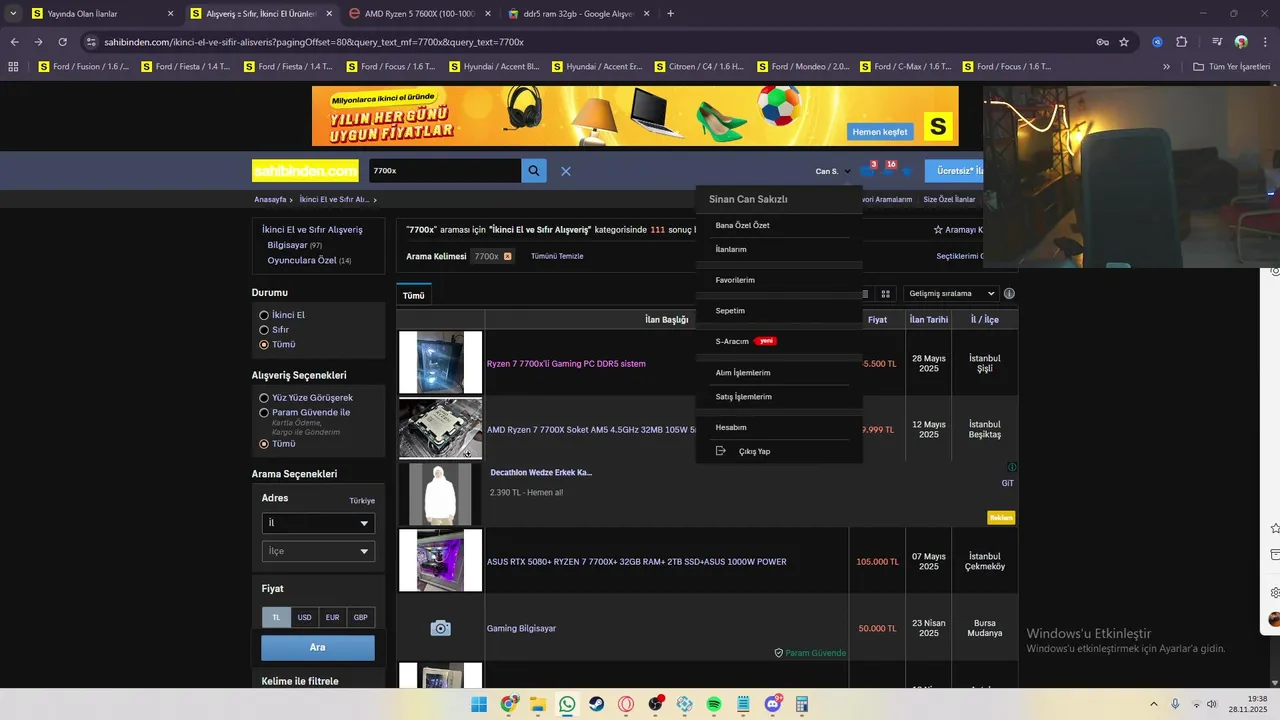Click the Hemen keşfet banner button

tap(880, 132)
